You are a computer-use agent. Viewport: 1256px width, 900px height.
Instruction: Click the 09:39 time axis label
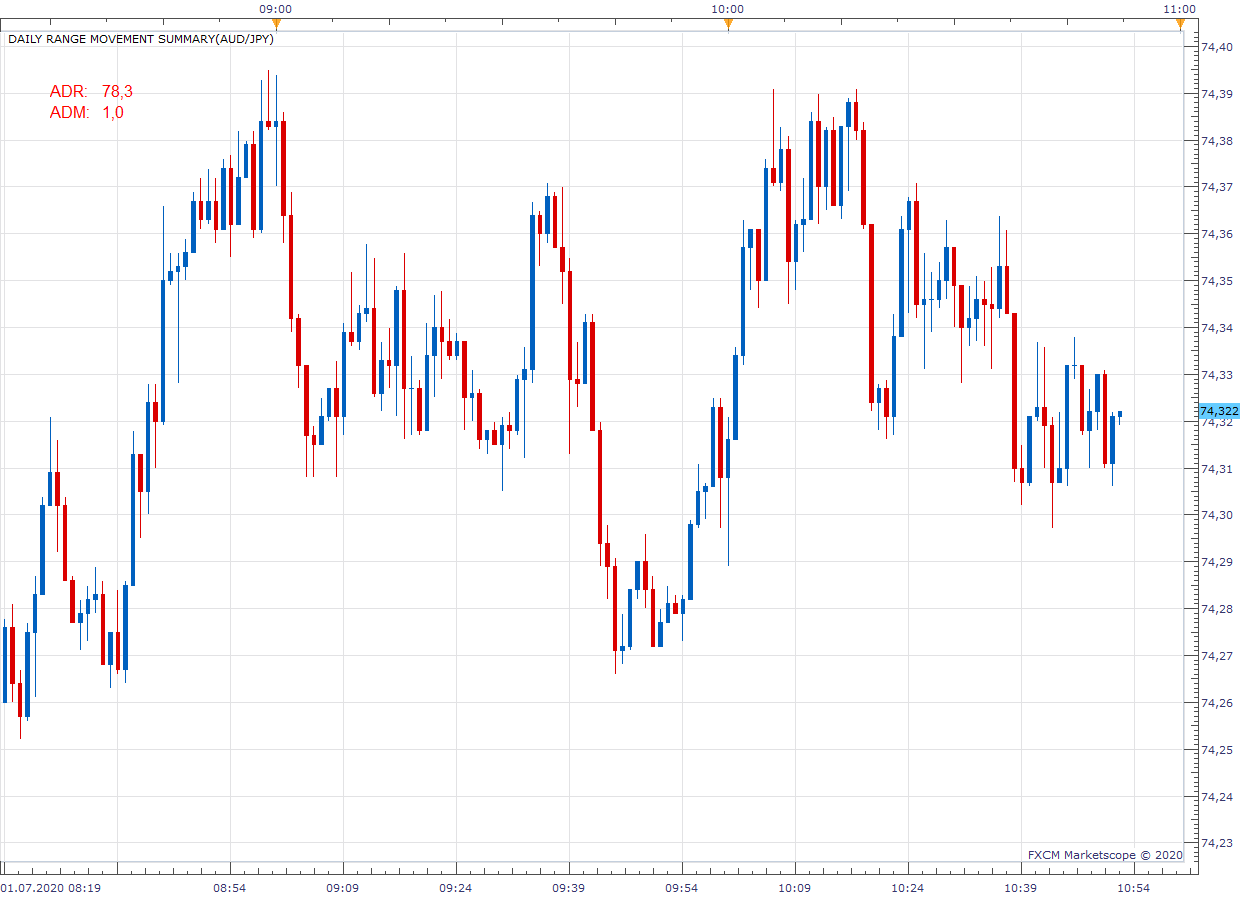tap(569, 887)
